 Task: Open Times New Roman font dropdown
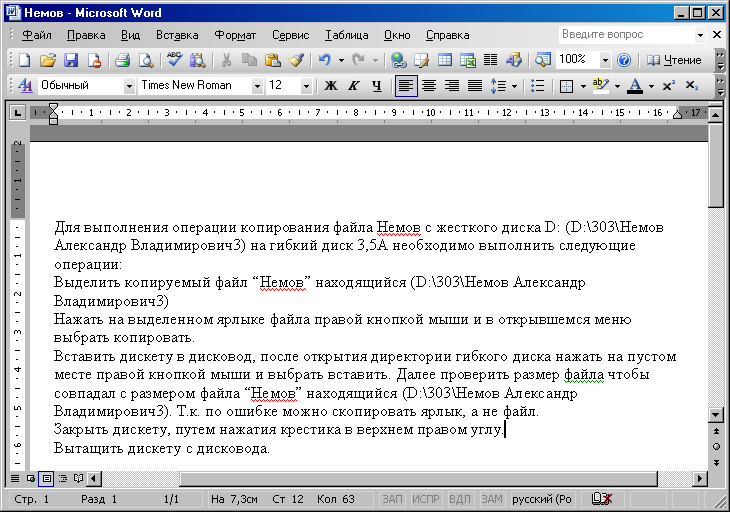257,86
